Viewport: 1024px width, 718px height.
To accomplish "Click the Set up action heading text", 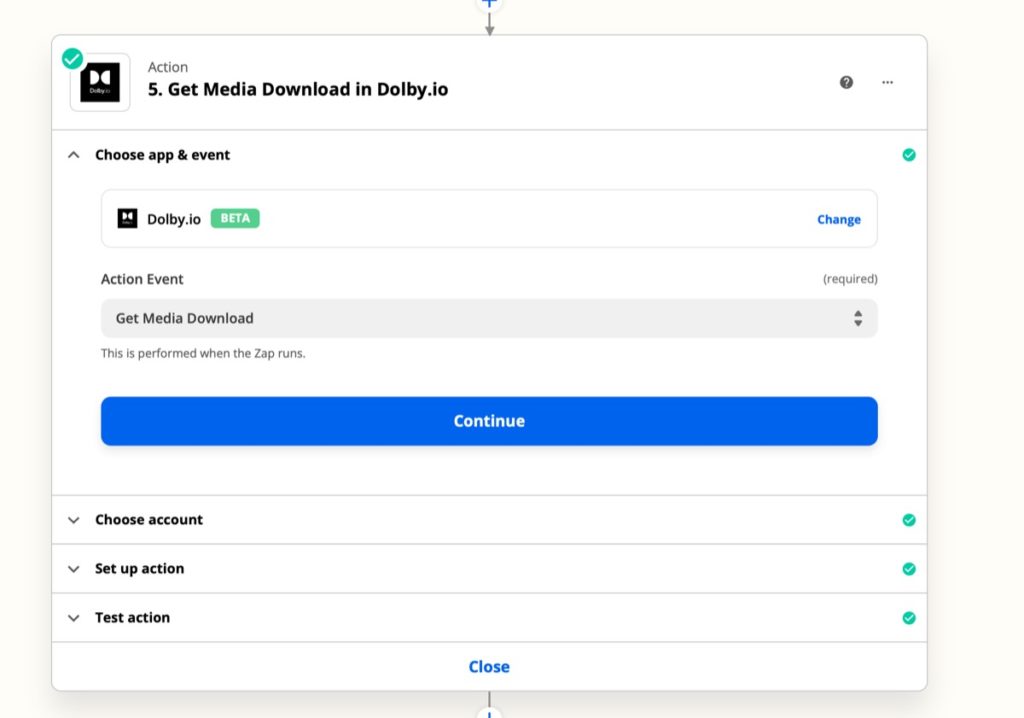I will tap(140, 568).
